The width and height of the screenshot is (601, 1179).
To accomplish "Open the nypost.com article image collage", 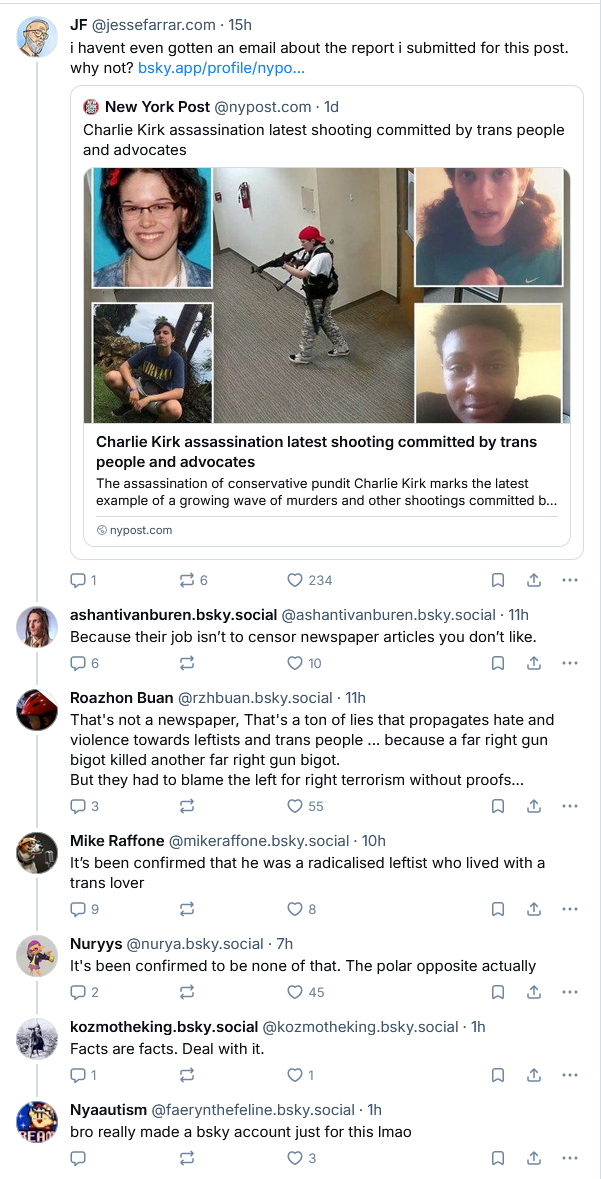I will (326, 295).
